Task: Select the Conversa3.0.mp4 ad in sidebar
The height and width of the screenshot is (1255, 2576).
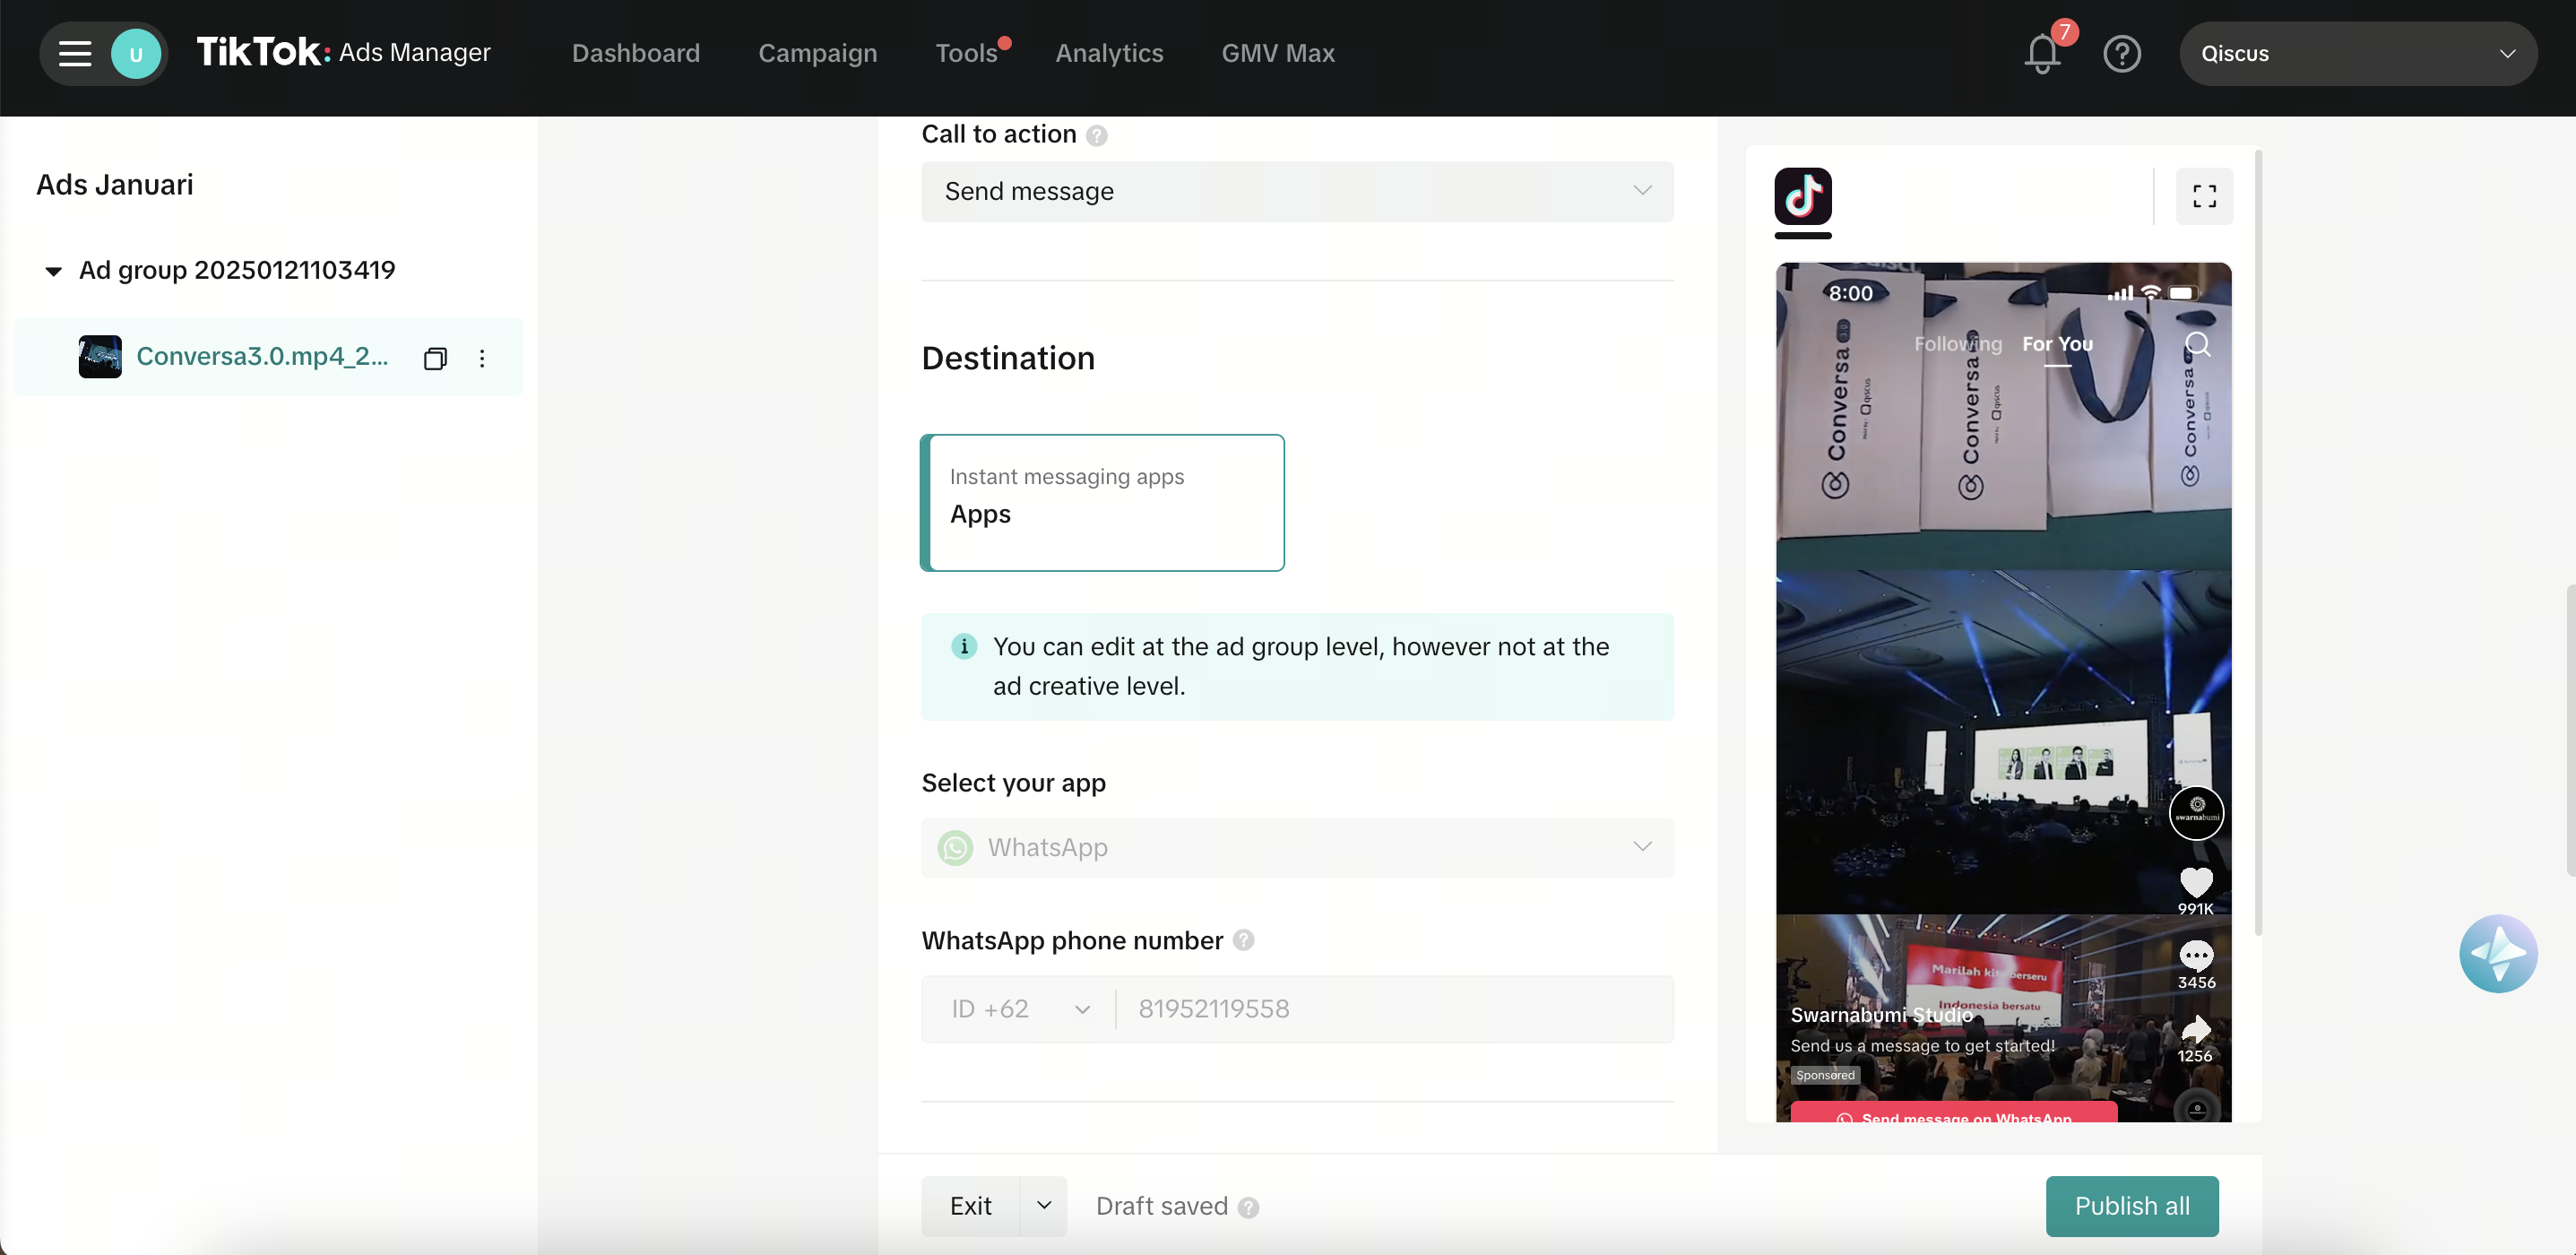Action: coord(268,357)
